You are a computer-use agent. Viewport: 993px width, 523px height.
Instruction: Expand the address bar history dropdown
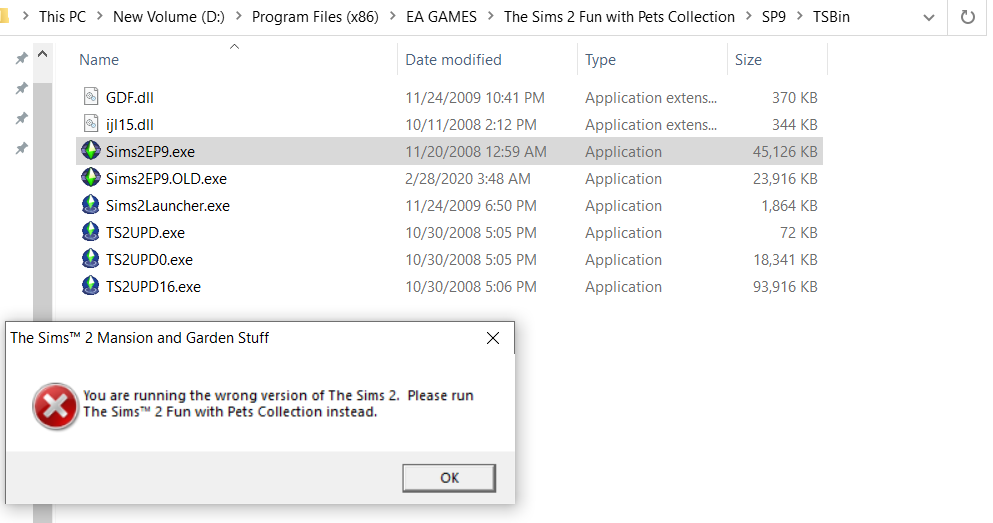pyautogui.click(x=928, y=17)
